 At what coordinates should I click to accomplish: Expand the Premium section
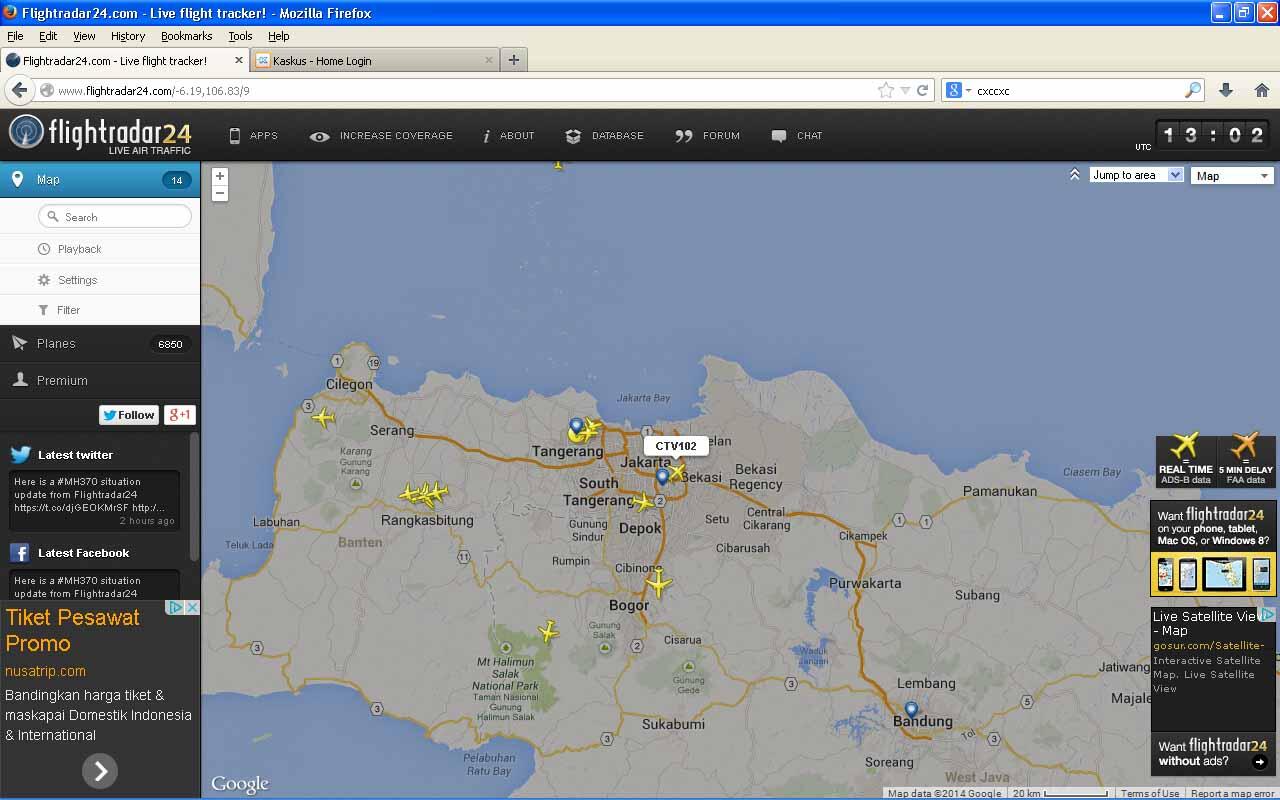coord(100,380)
